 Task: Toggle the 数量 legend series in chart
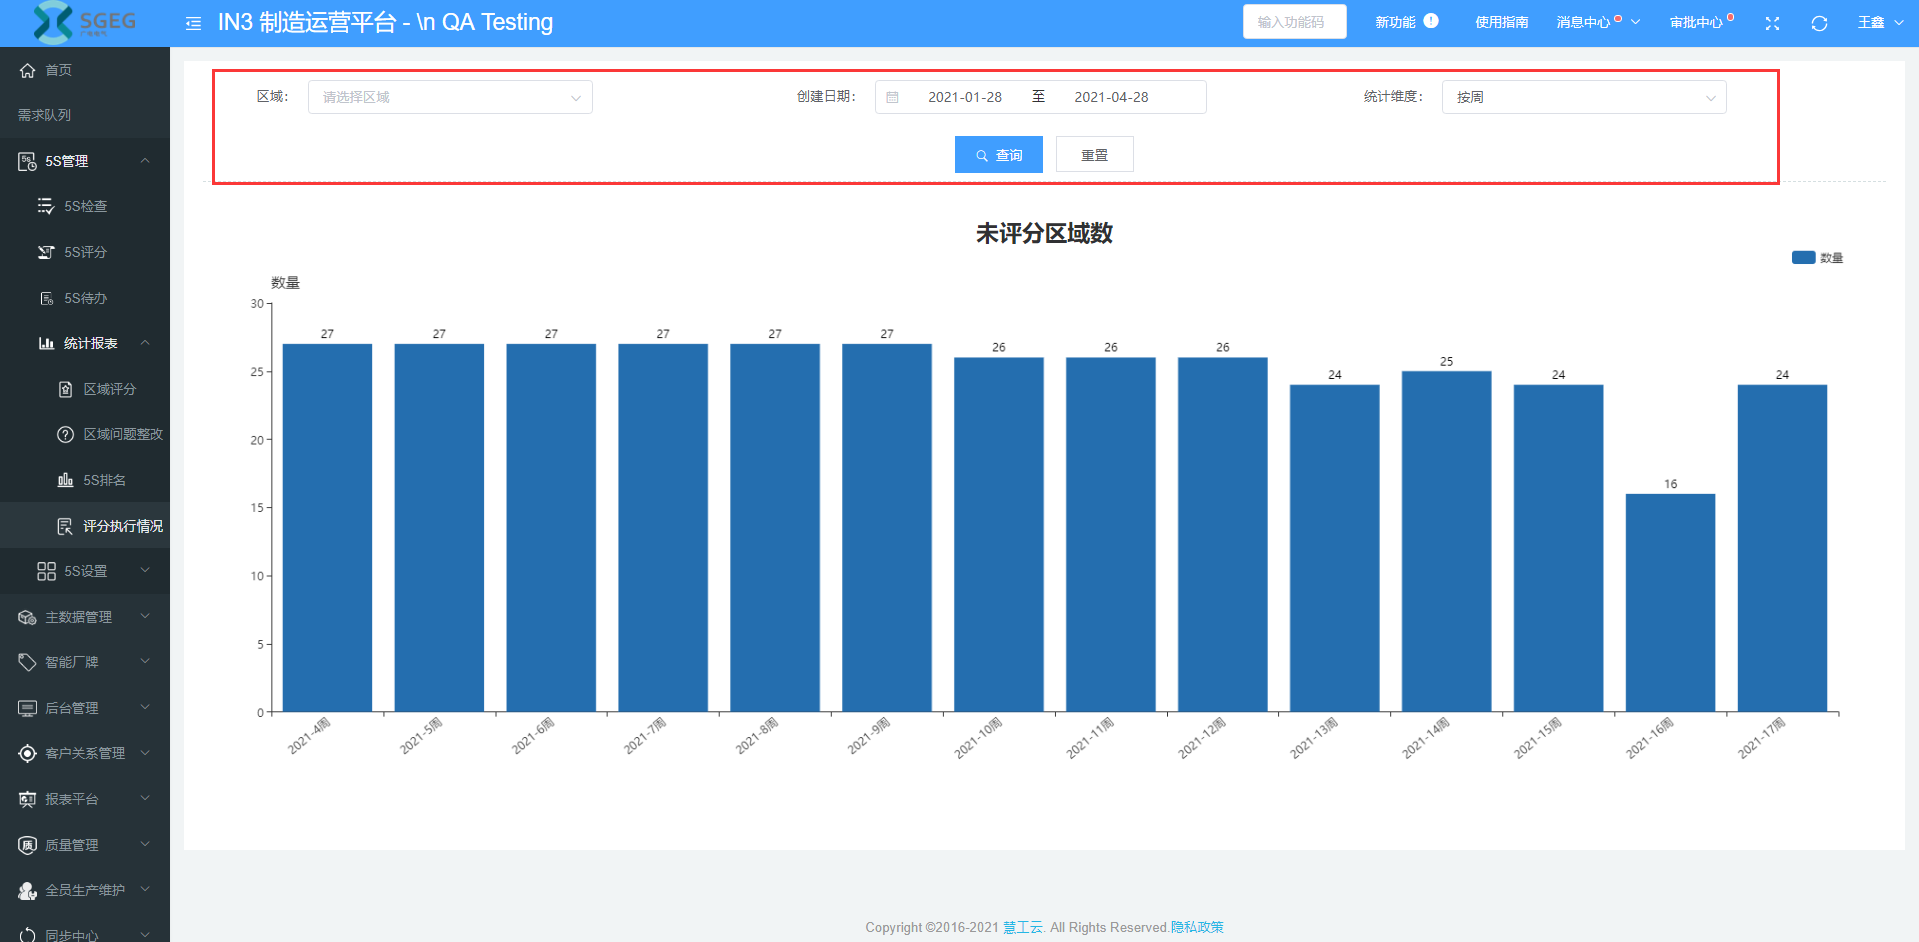(x=1816, y=258)
